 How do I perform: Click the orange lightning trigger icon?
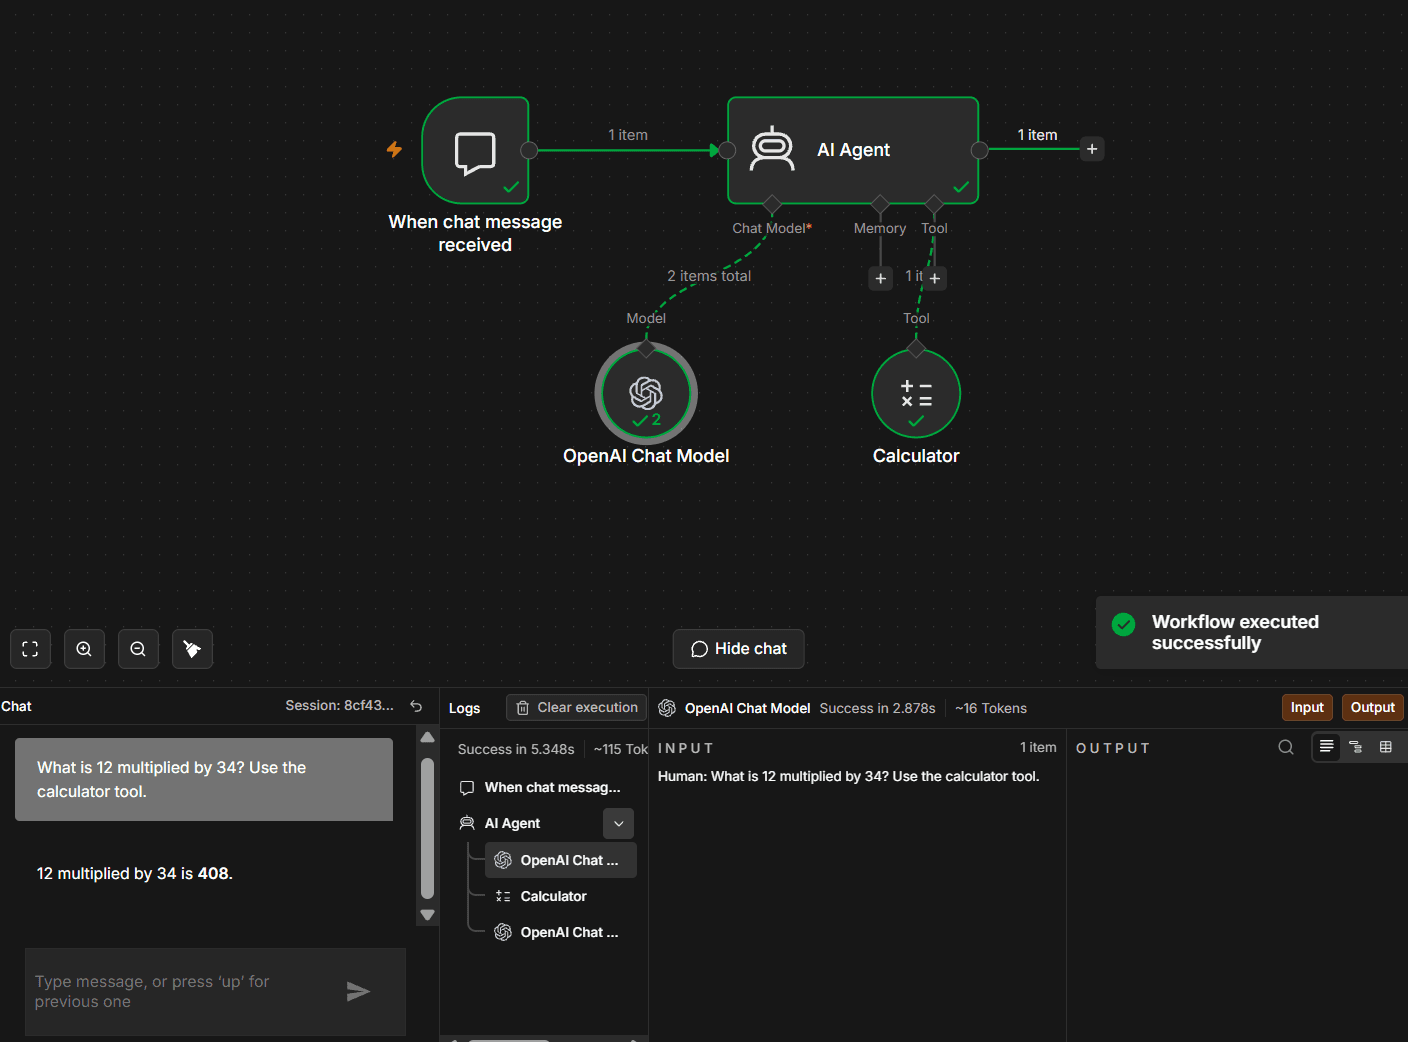point(395,149)
